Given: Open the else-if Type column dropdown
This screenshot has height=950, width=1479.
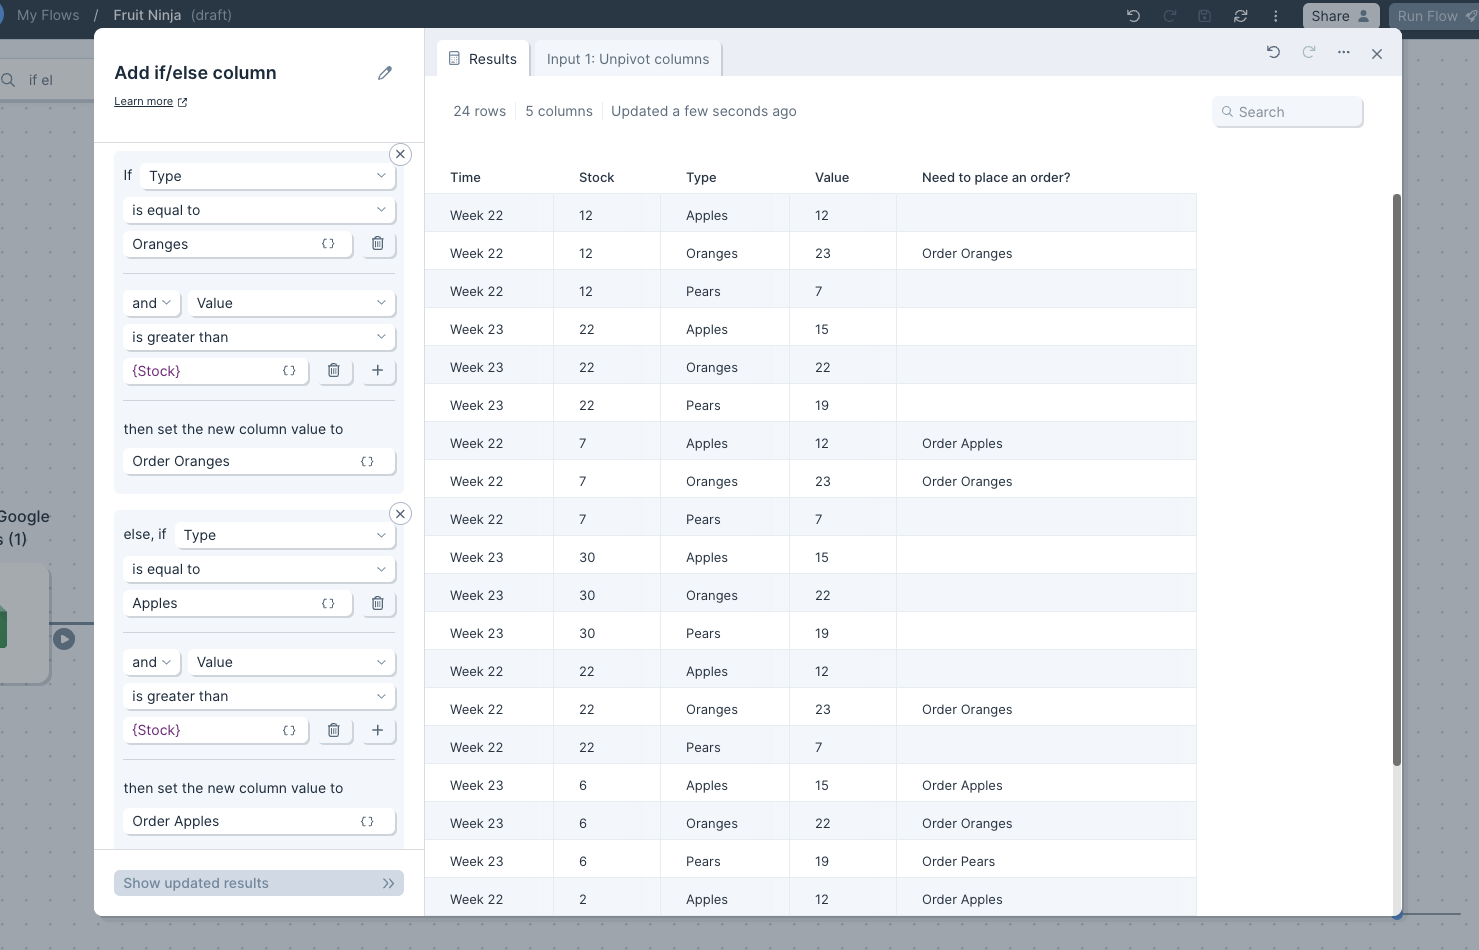Looking at the screenshot, I should 285,535.
